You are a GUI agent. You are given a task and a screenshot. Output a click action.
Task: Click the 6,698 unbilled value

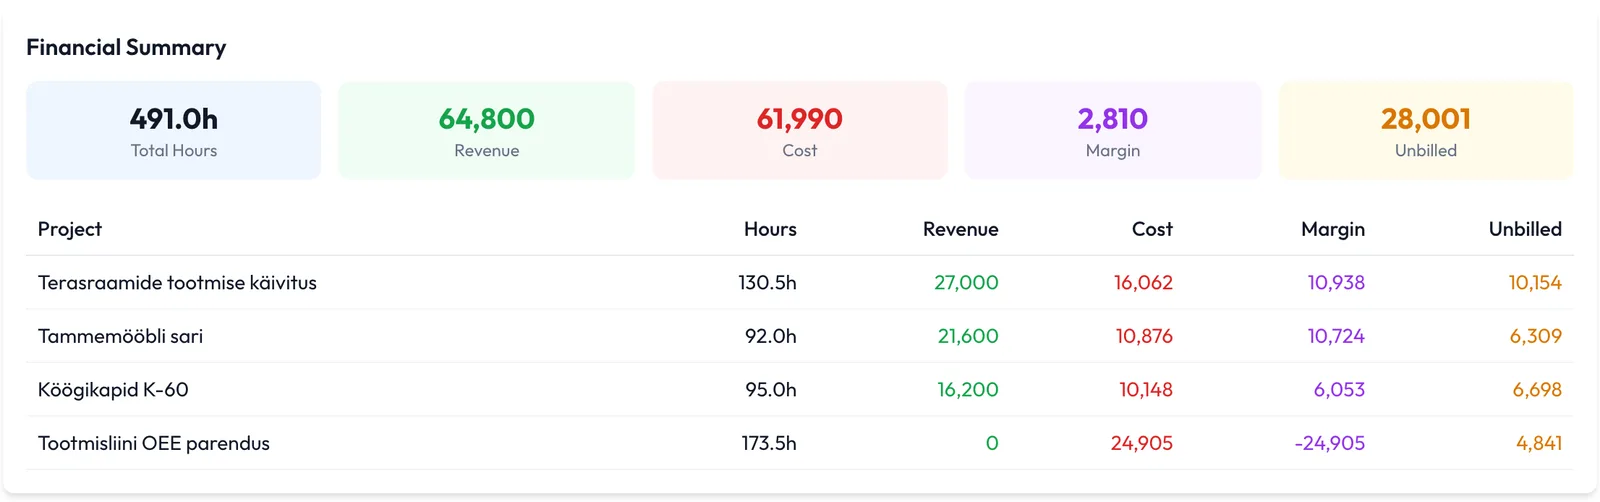point(1537,390)
